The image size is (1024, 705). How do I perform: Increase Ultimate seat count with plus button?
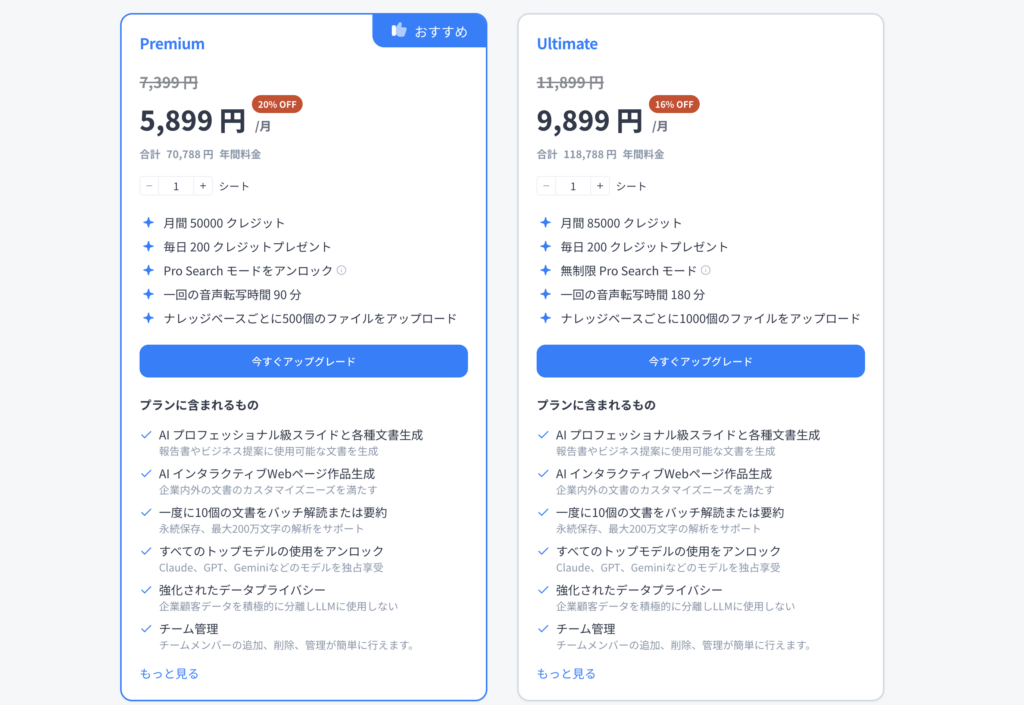coord(600,186)
